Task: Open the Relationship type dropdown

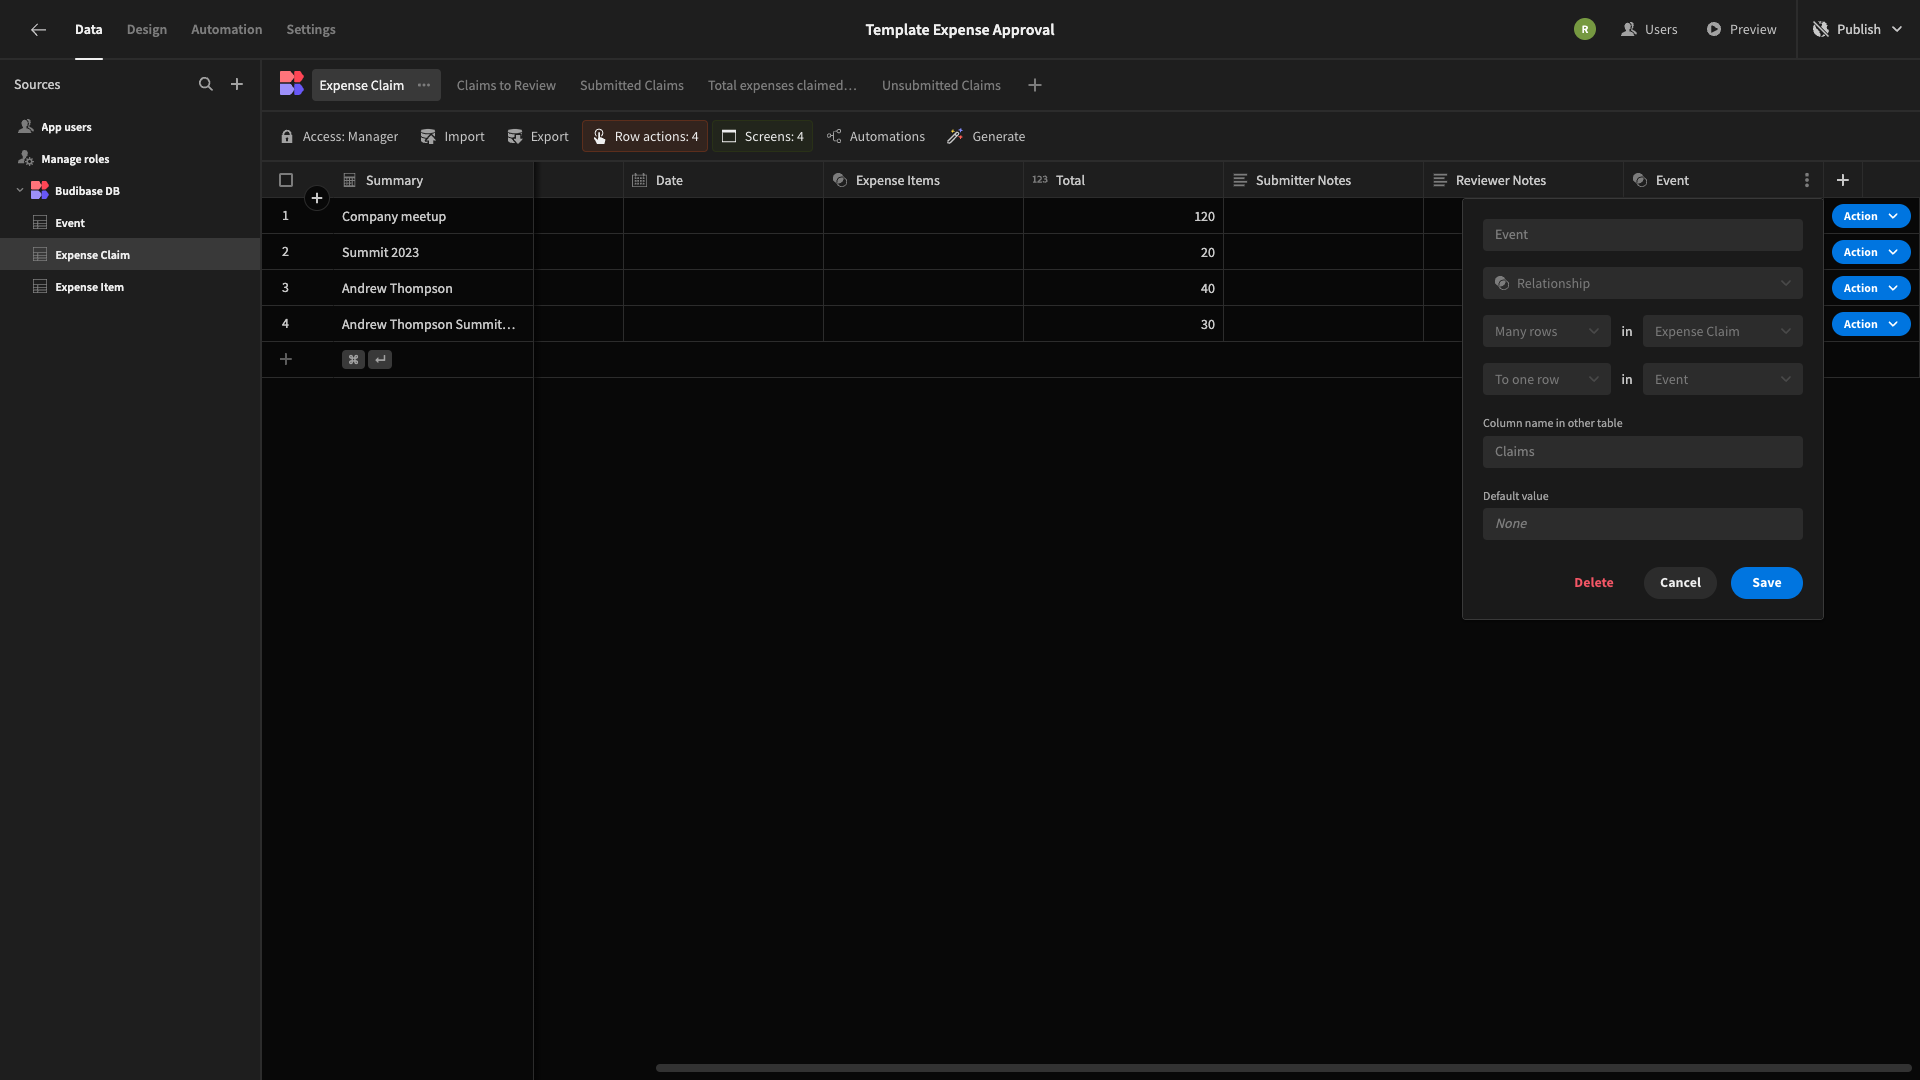Action: pyautogui.click(x=1642, y=283)
